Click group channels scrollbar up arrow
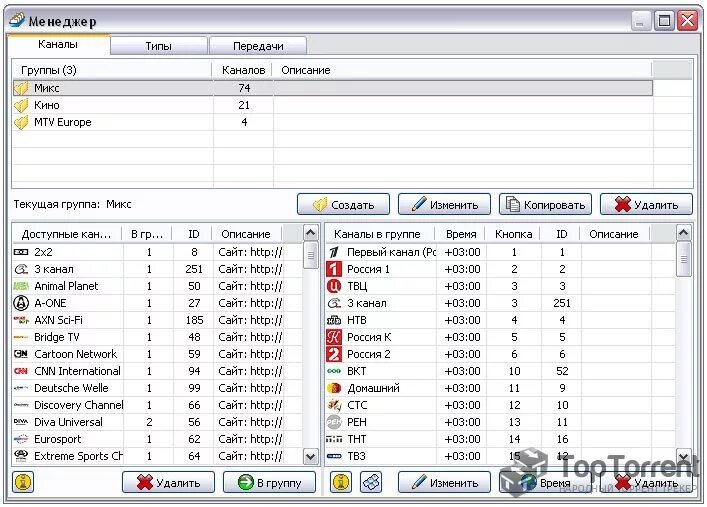The width and height of the screenshot is (707, 507). click(684, 233)
